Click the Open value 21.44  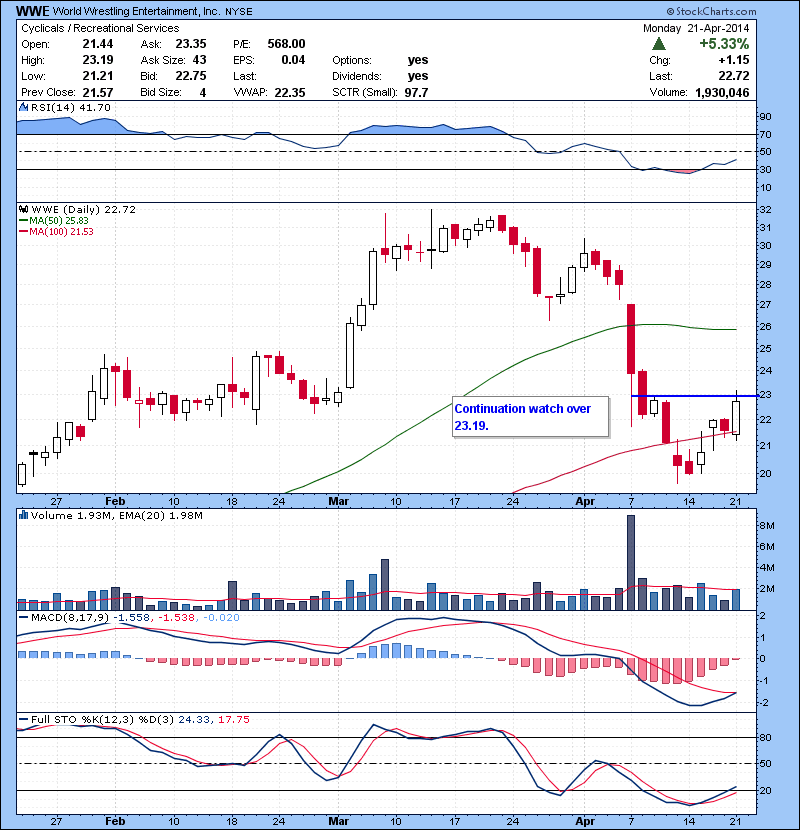point(98,44)
